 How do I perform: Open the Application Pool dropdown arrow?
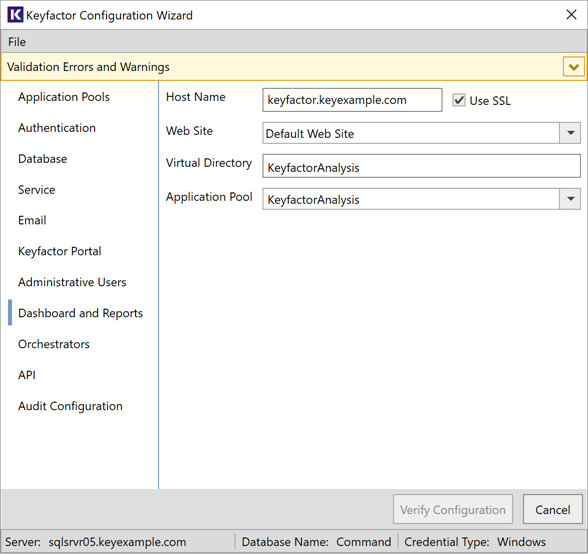(x=570, y=199)
